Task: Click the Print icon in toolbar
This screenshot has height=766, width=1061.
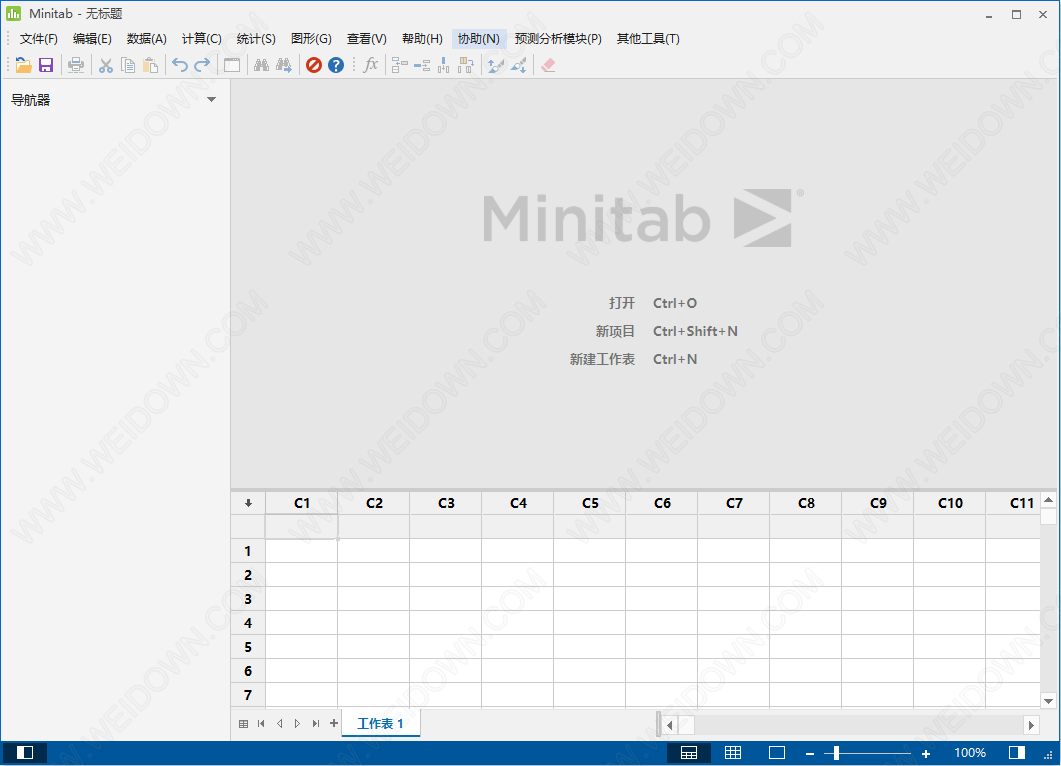Action: pyautogui.click(x=76, y=65)
